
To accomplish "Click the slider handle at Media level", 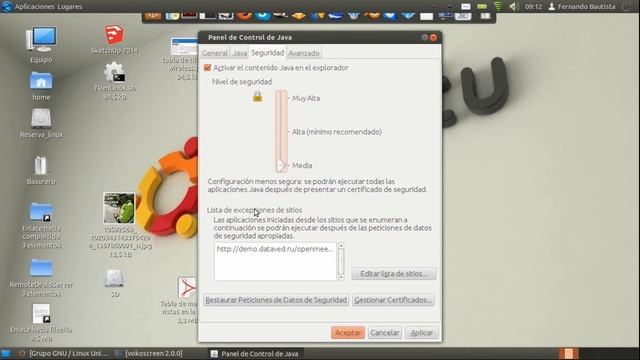I will coord(281,165).
